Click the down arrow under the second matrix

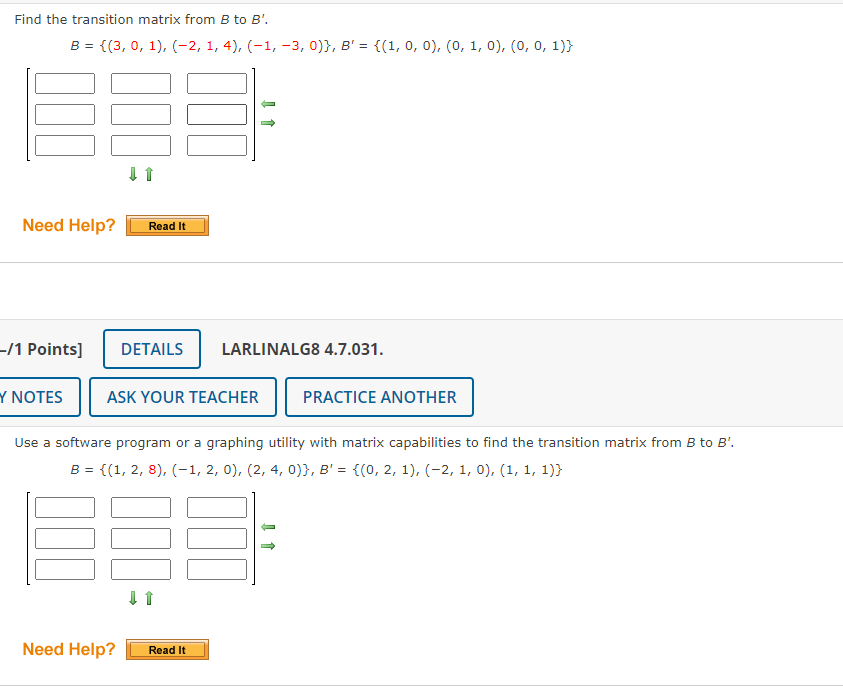[133, 598]
